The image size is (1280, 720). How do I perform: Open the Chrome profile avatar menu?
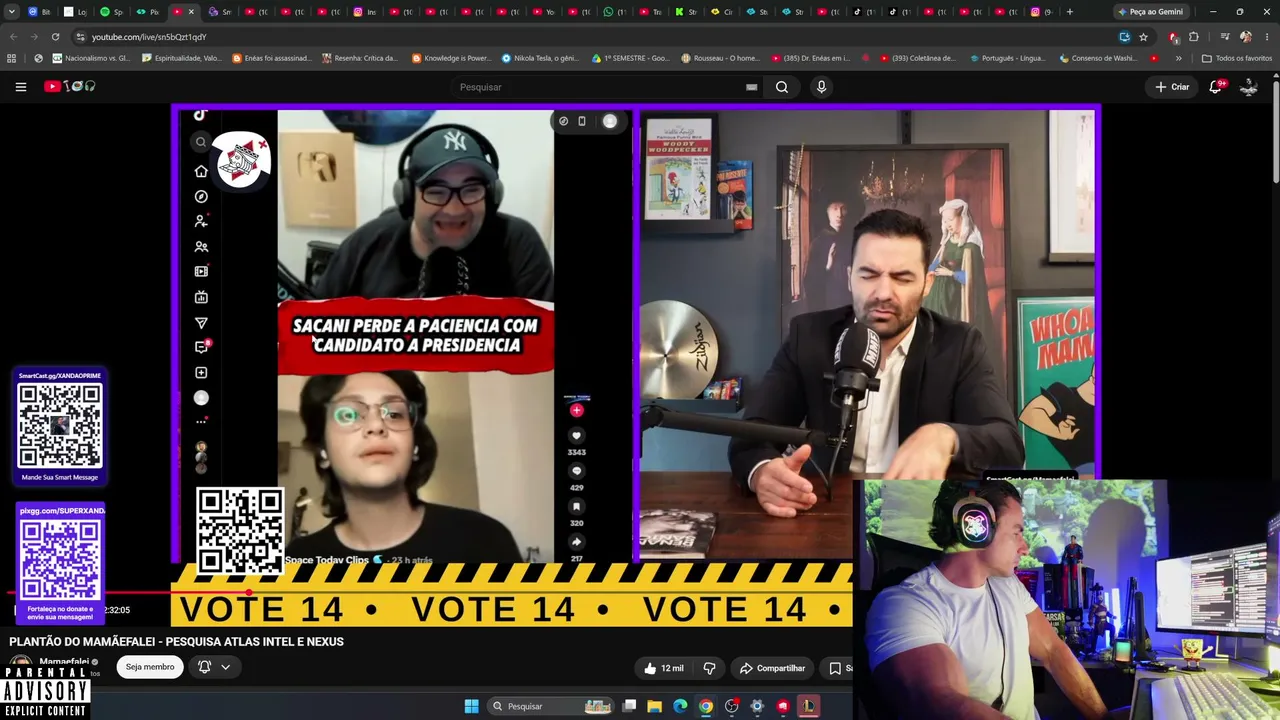point(1246,37)
